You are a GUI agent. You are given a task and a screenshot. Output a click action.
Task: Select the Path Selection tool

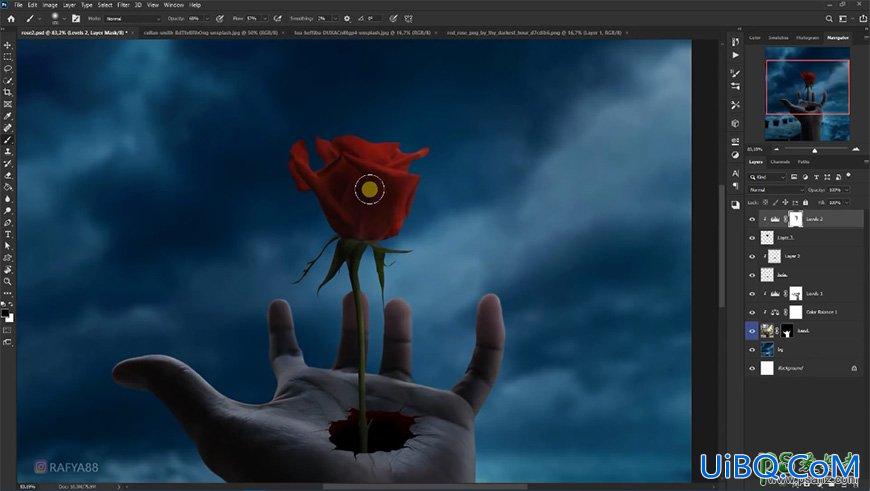pos(8,246)
